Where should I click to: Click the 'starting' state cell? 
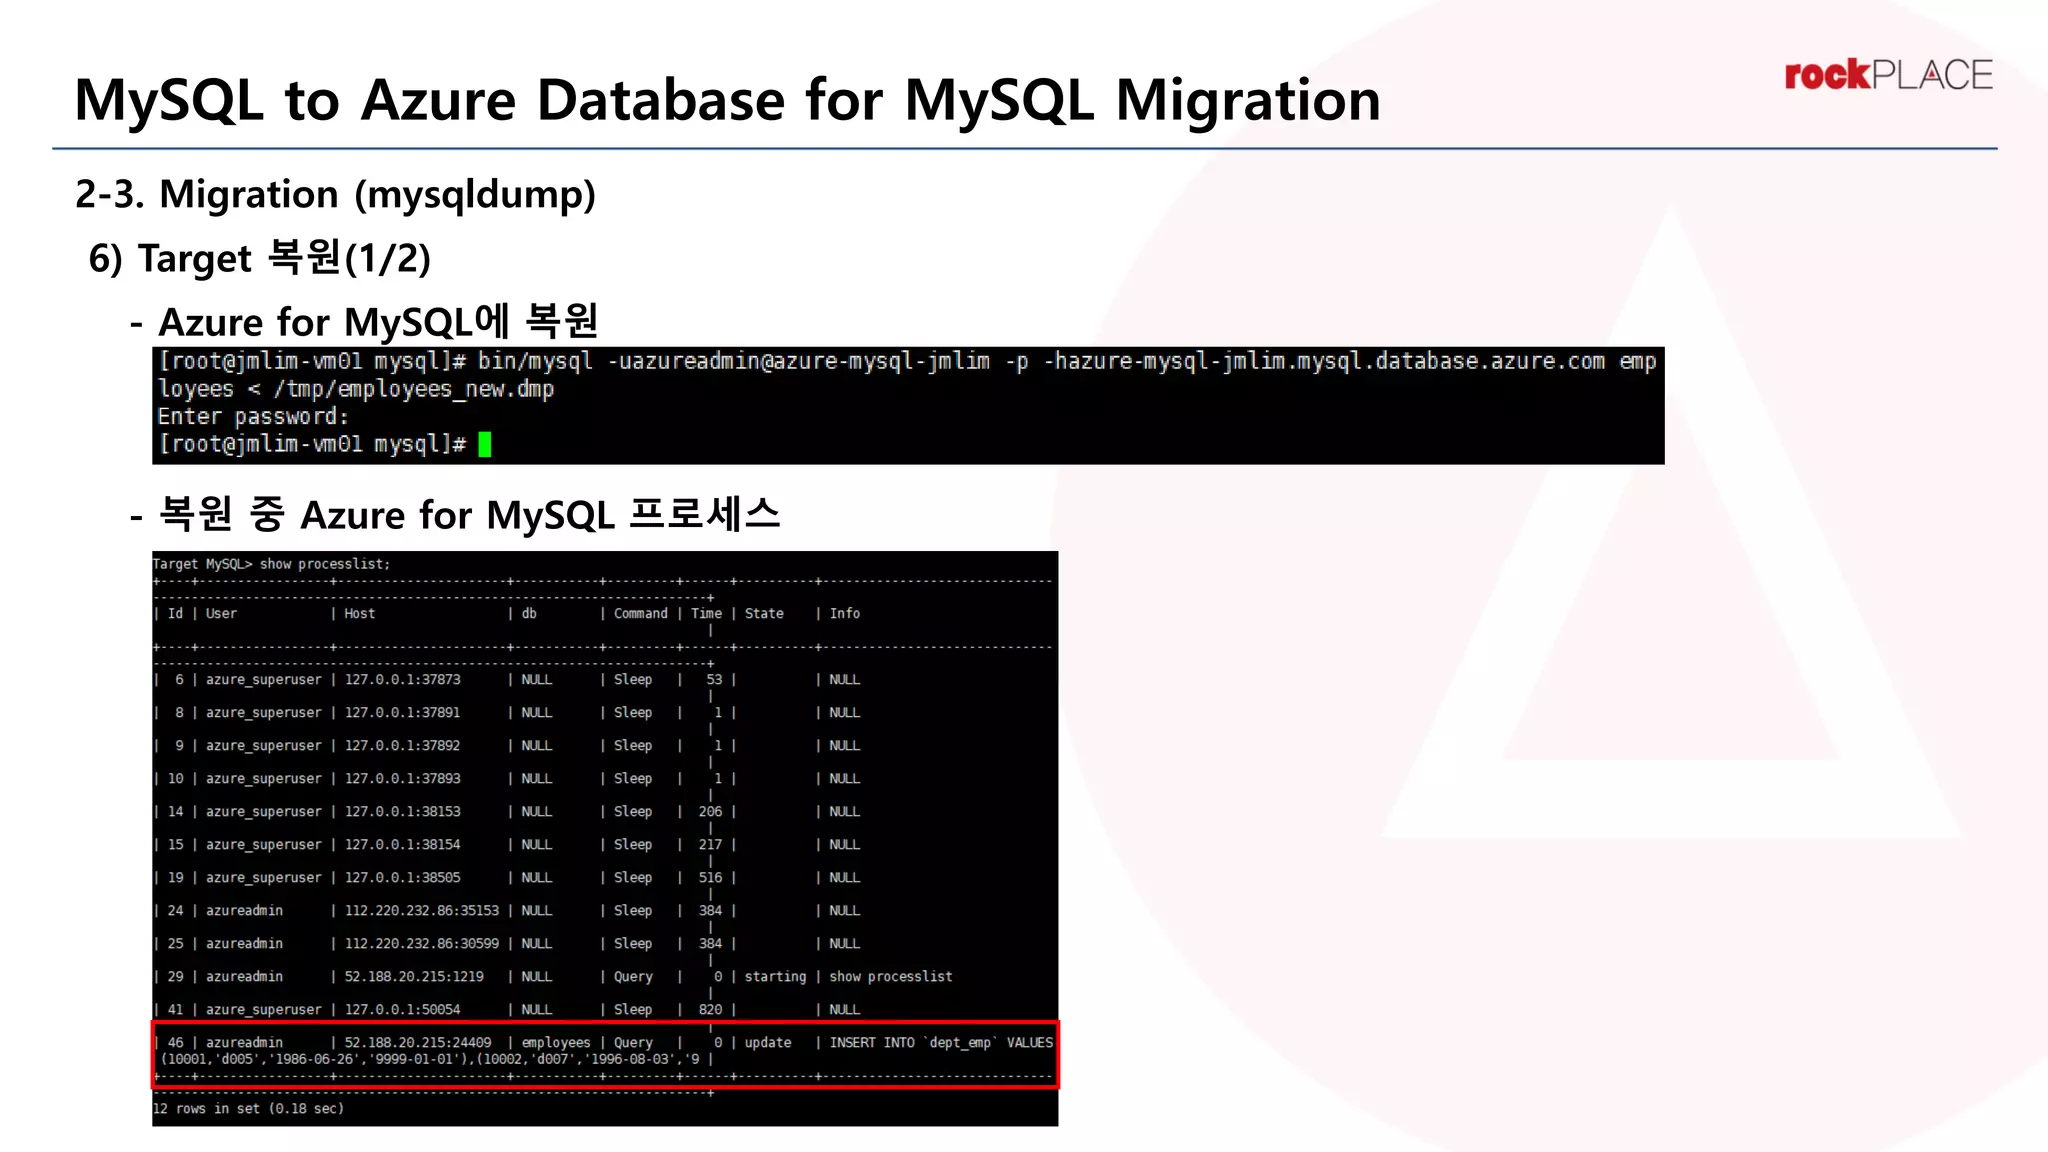pyautogui.click(x=775, y=977)
